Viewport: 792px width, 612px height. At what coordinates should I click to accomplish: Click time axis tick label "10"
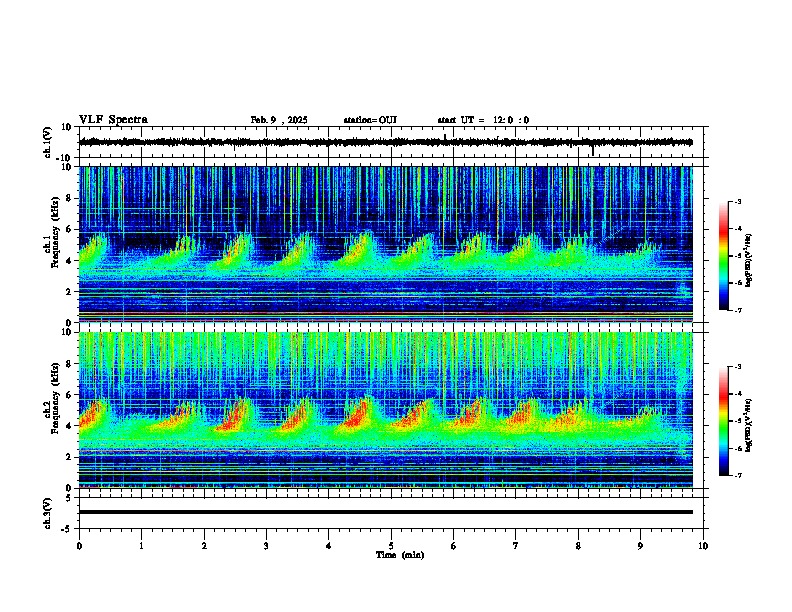(703, 546)
